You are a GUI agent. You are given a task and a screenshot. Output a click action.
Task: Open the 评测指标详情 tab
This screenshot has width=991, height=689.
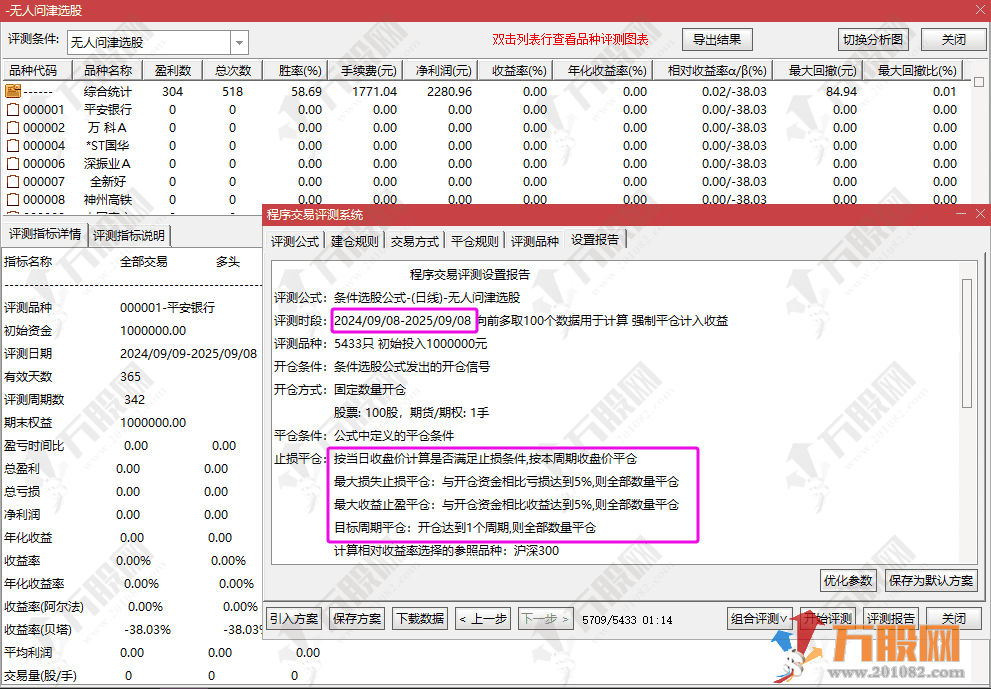[45, 234]
